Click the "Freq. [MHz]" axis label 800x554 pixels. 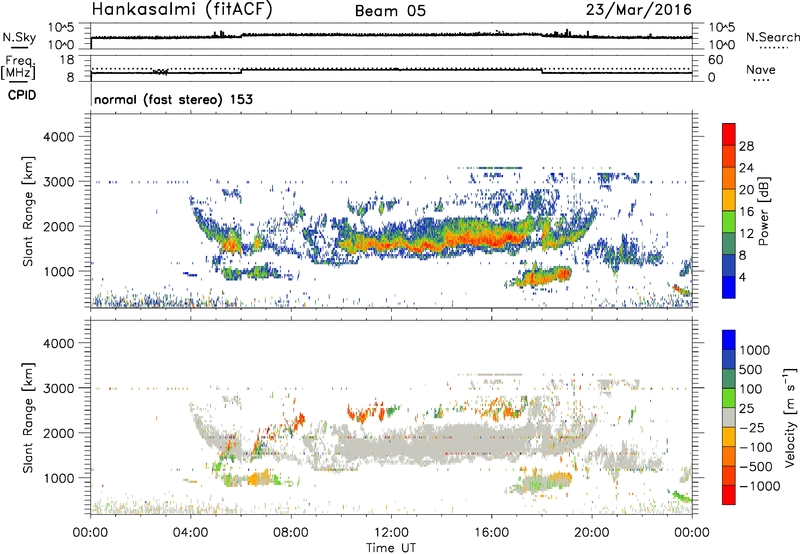point(19,67)
